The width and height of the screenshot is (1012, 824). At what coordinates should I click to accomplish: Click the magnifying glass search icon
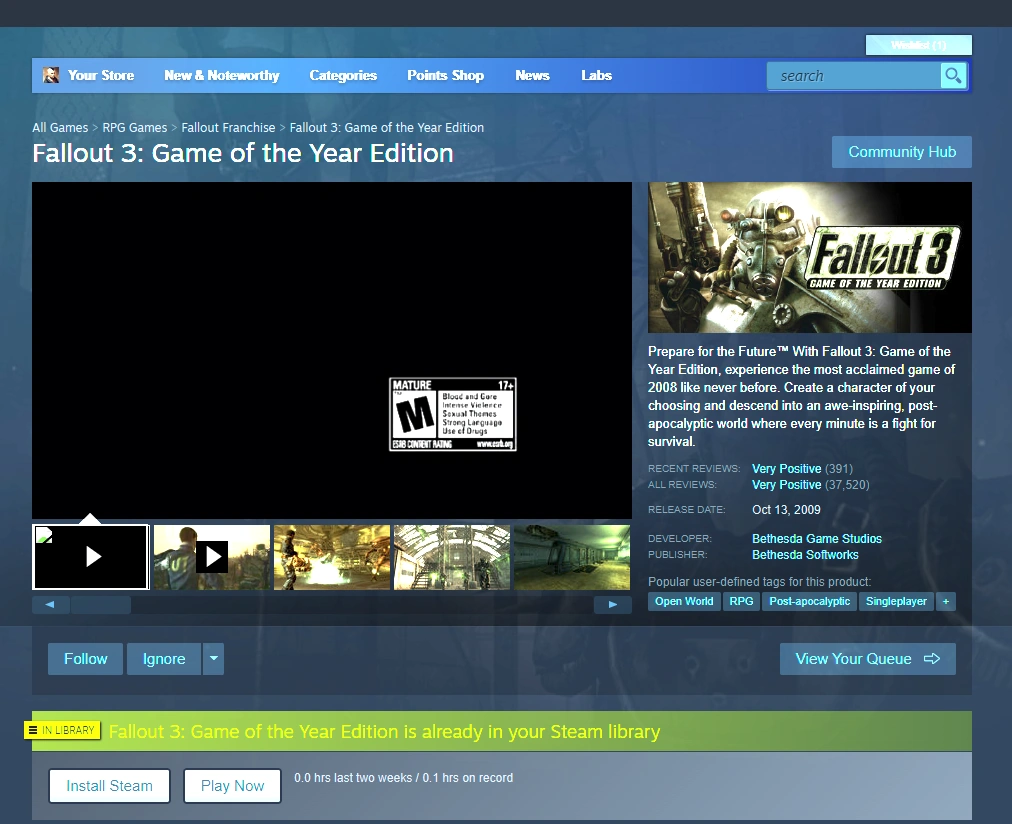[x=952, y=75]
